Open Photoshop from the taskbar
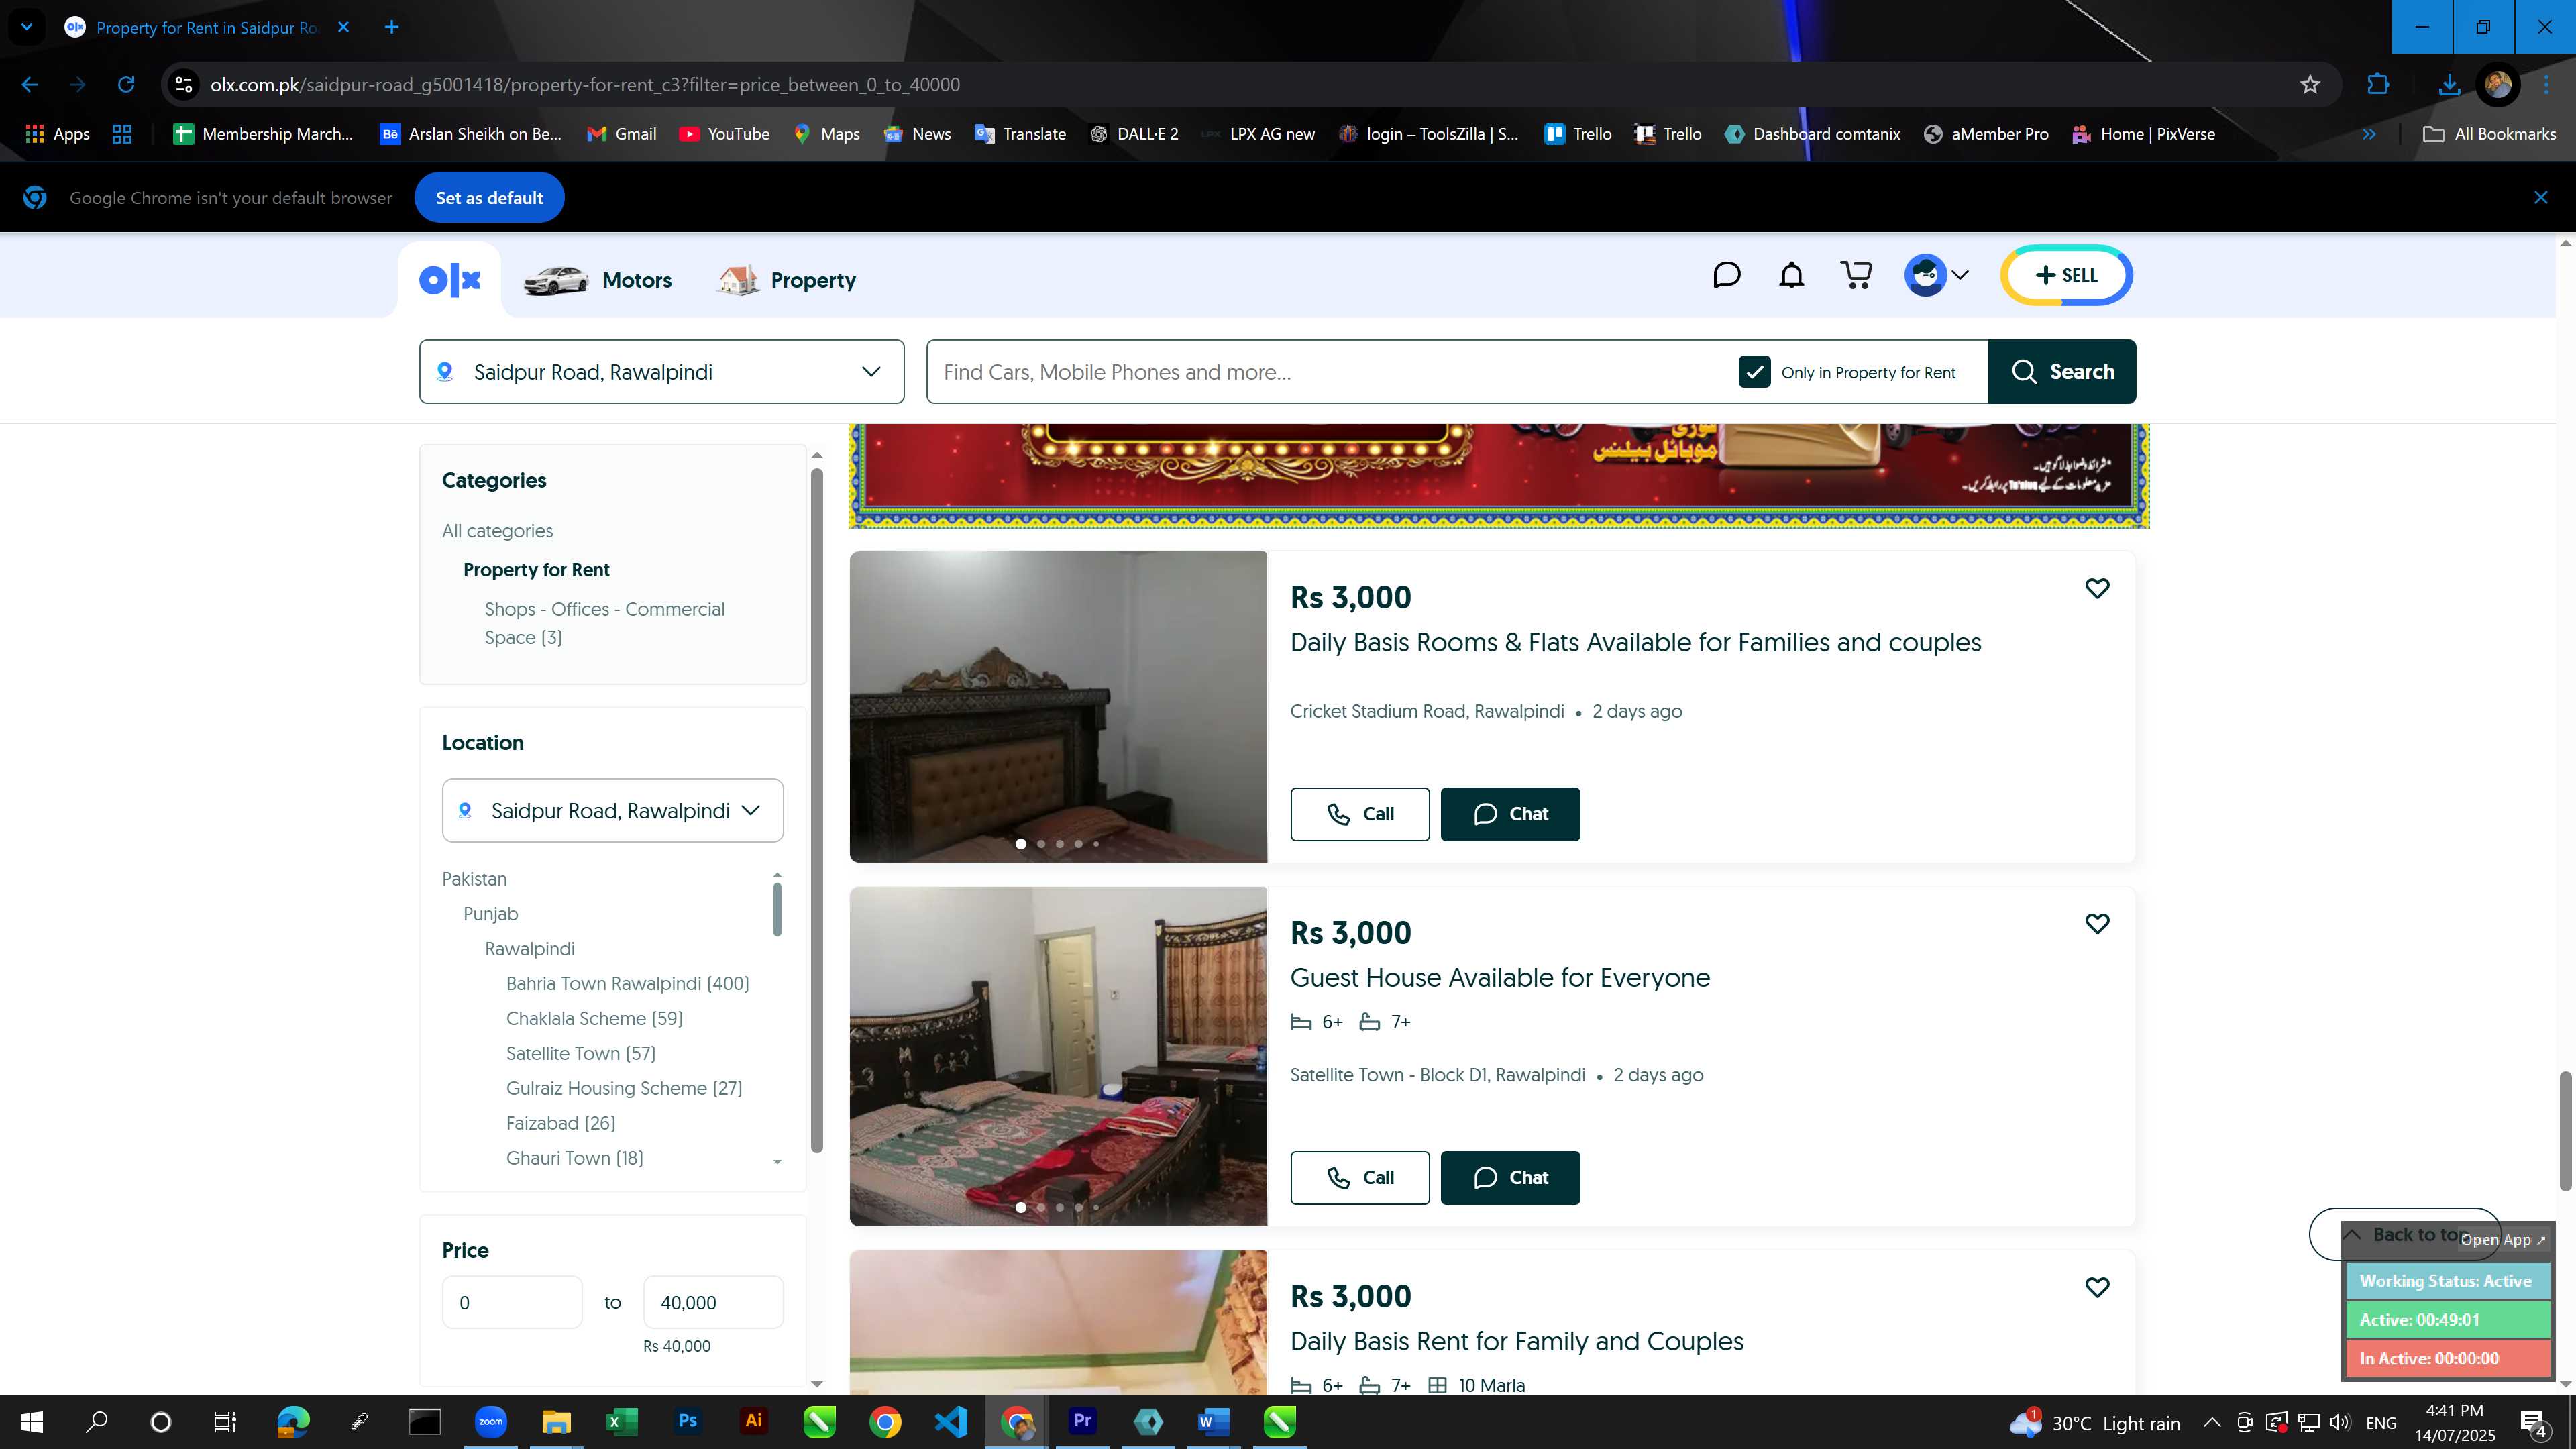This screenshot has width=2576, height=1449. 687,1421
